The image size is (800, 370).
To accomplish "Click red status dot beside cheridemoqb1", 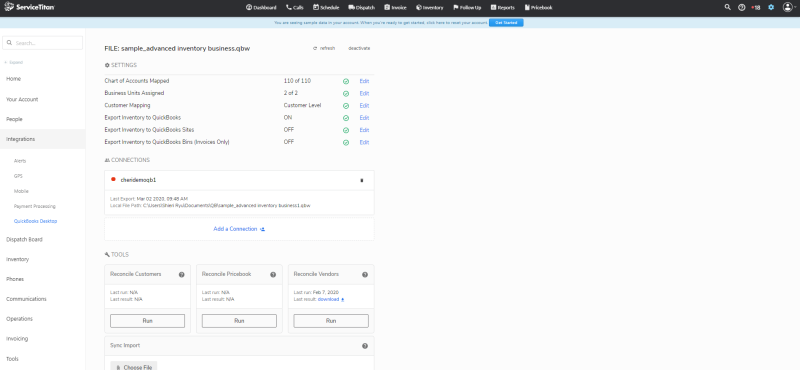I will click(x=113, y=179).
